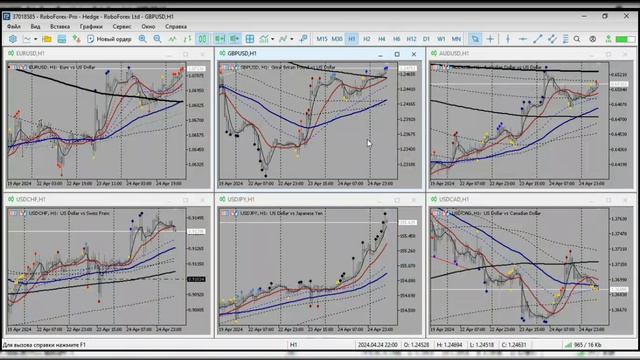Switch chart to bar chart type

point(187,39)
